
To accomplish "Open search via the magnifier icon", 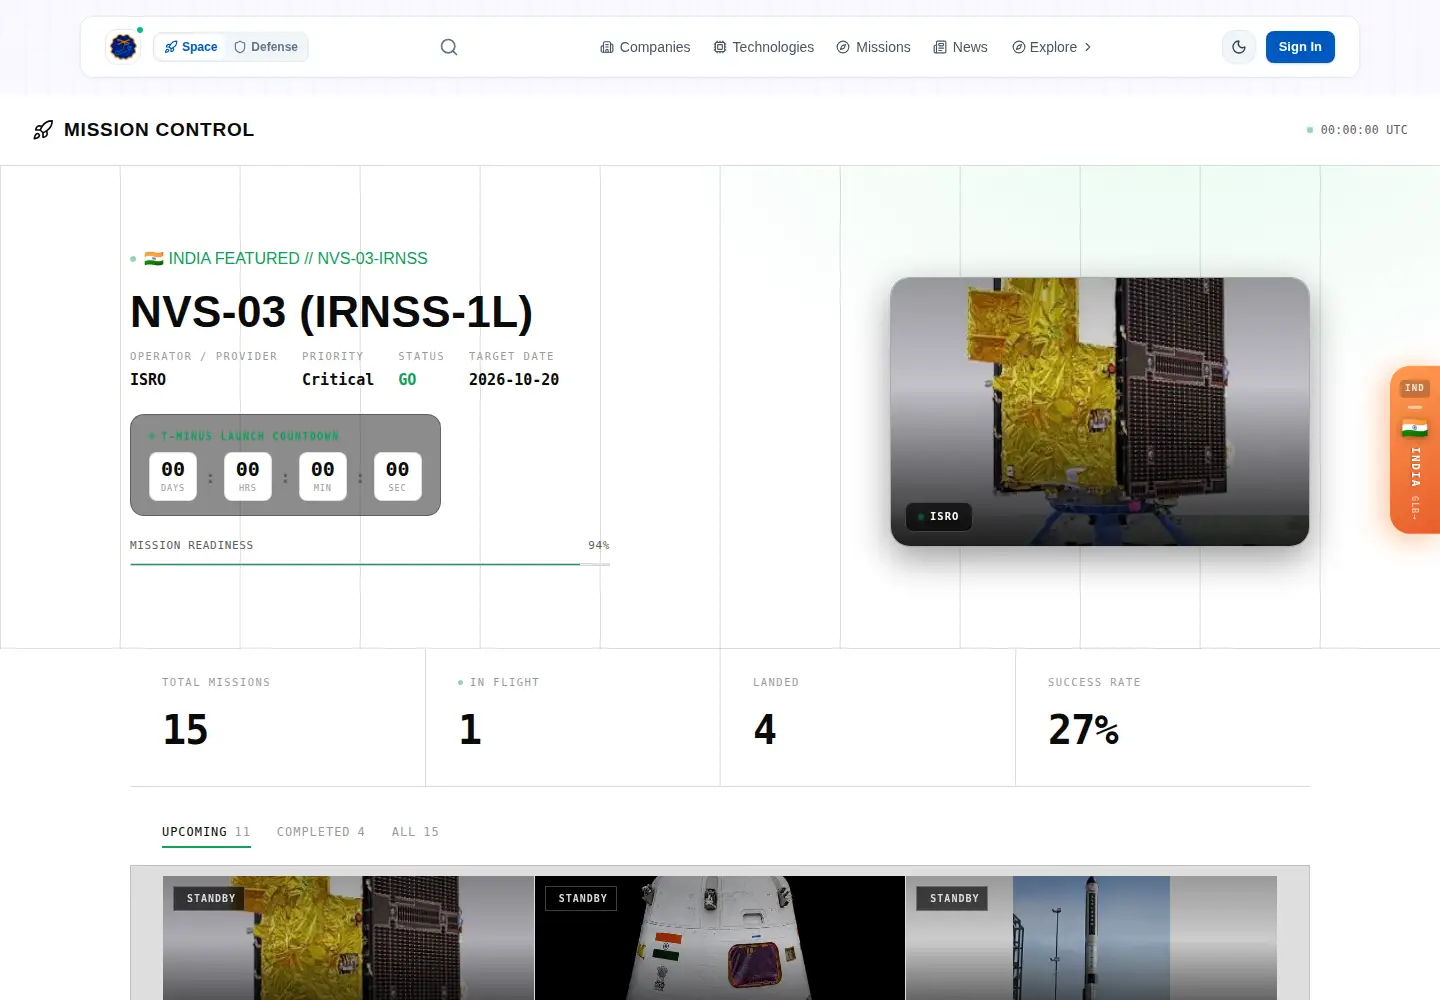I will coord(449,47).
